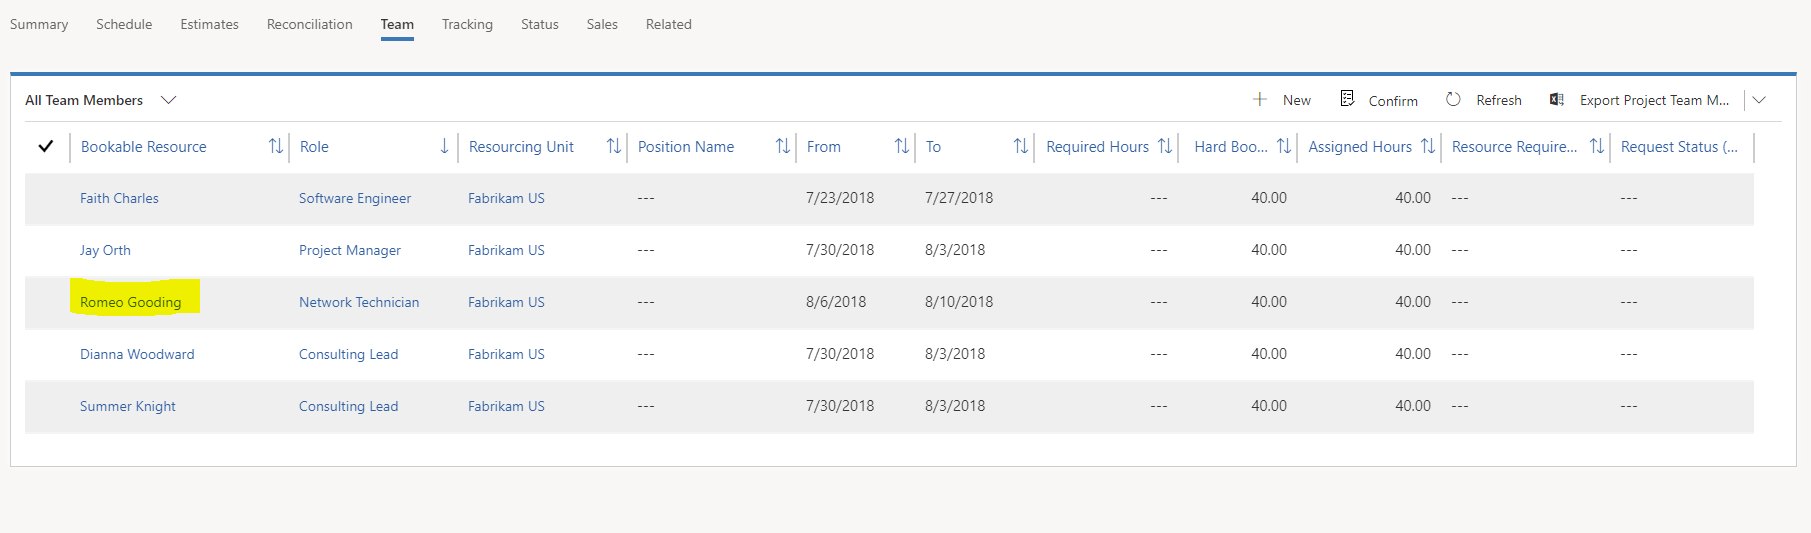Sort the From date column

(902, 146)
